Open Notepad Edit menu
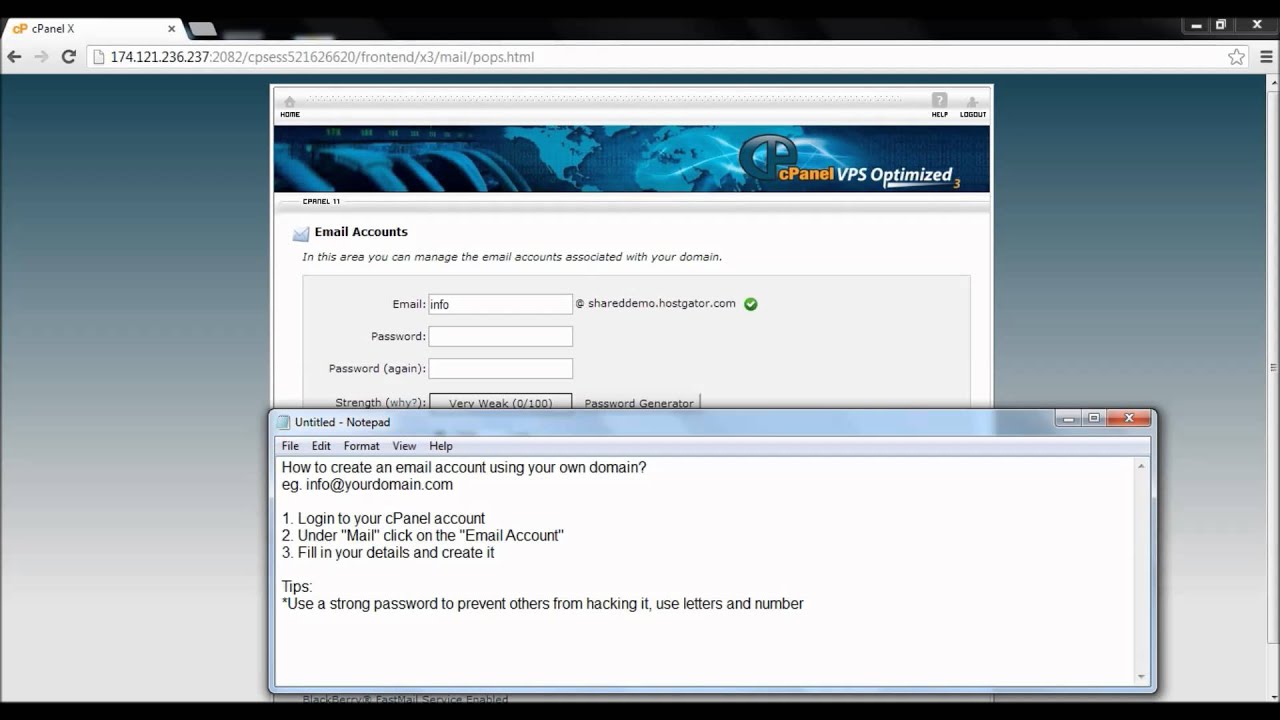Viewport: 1280px width, 720px height. pyautogui.click(x=321, y=446)
